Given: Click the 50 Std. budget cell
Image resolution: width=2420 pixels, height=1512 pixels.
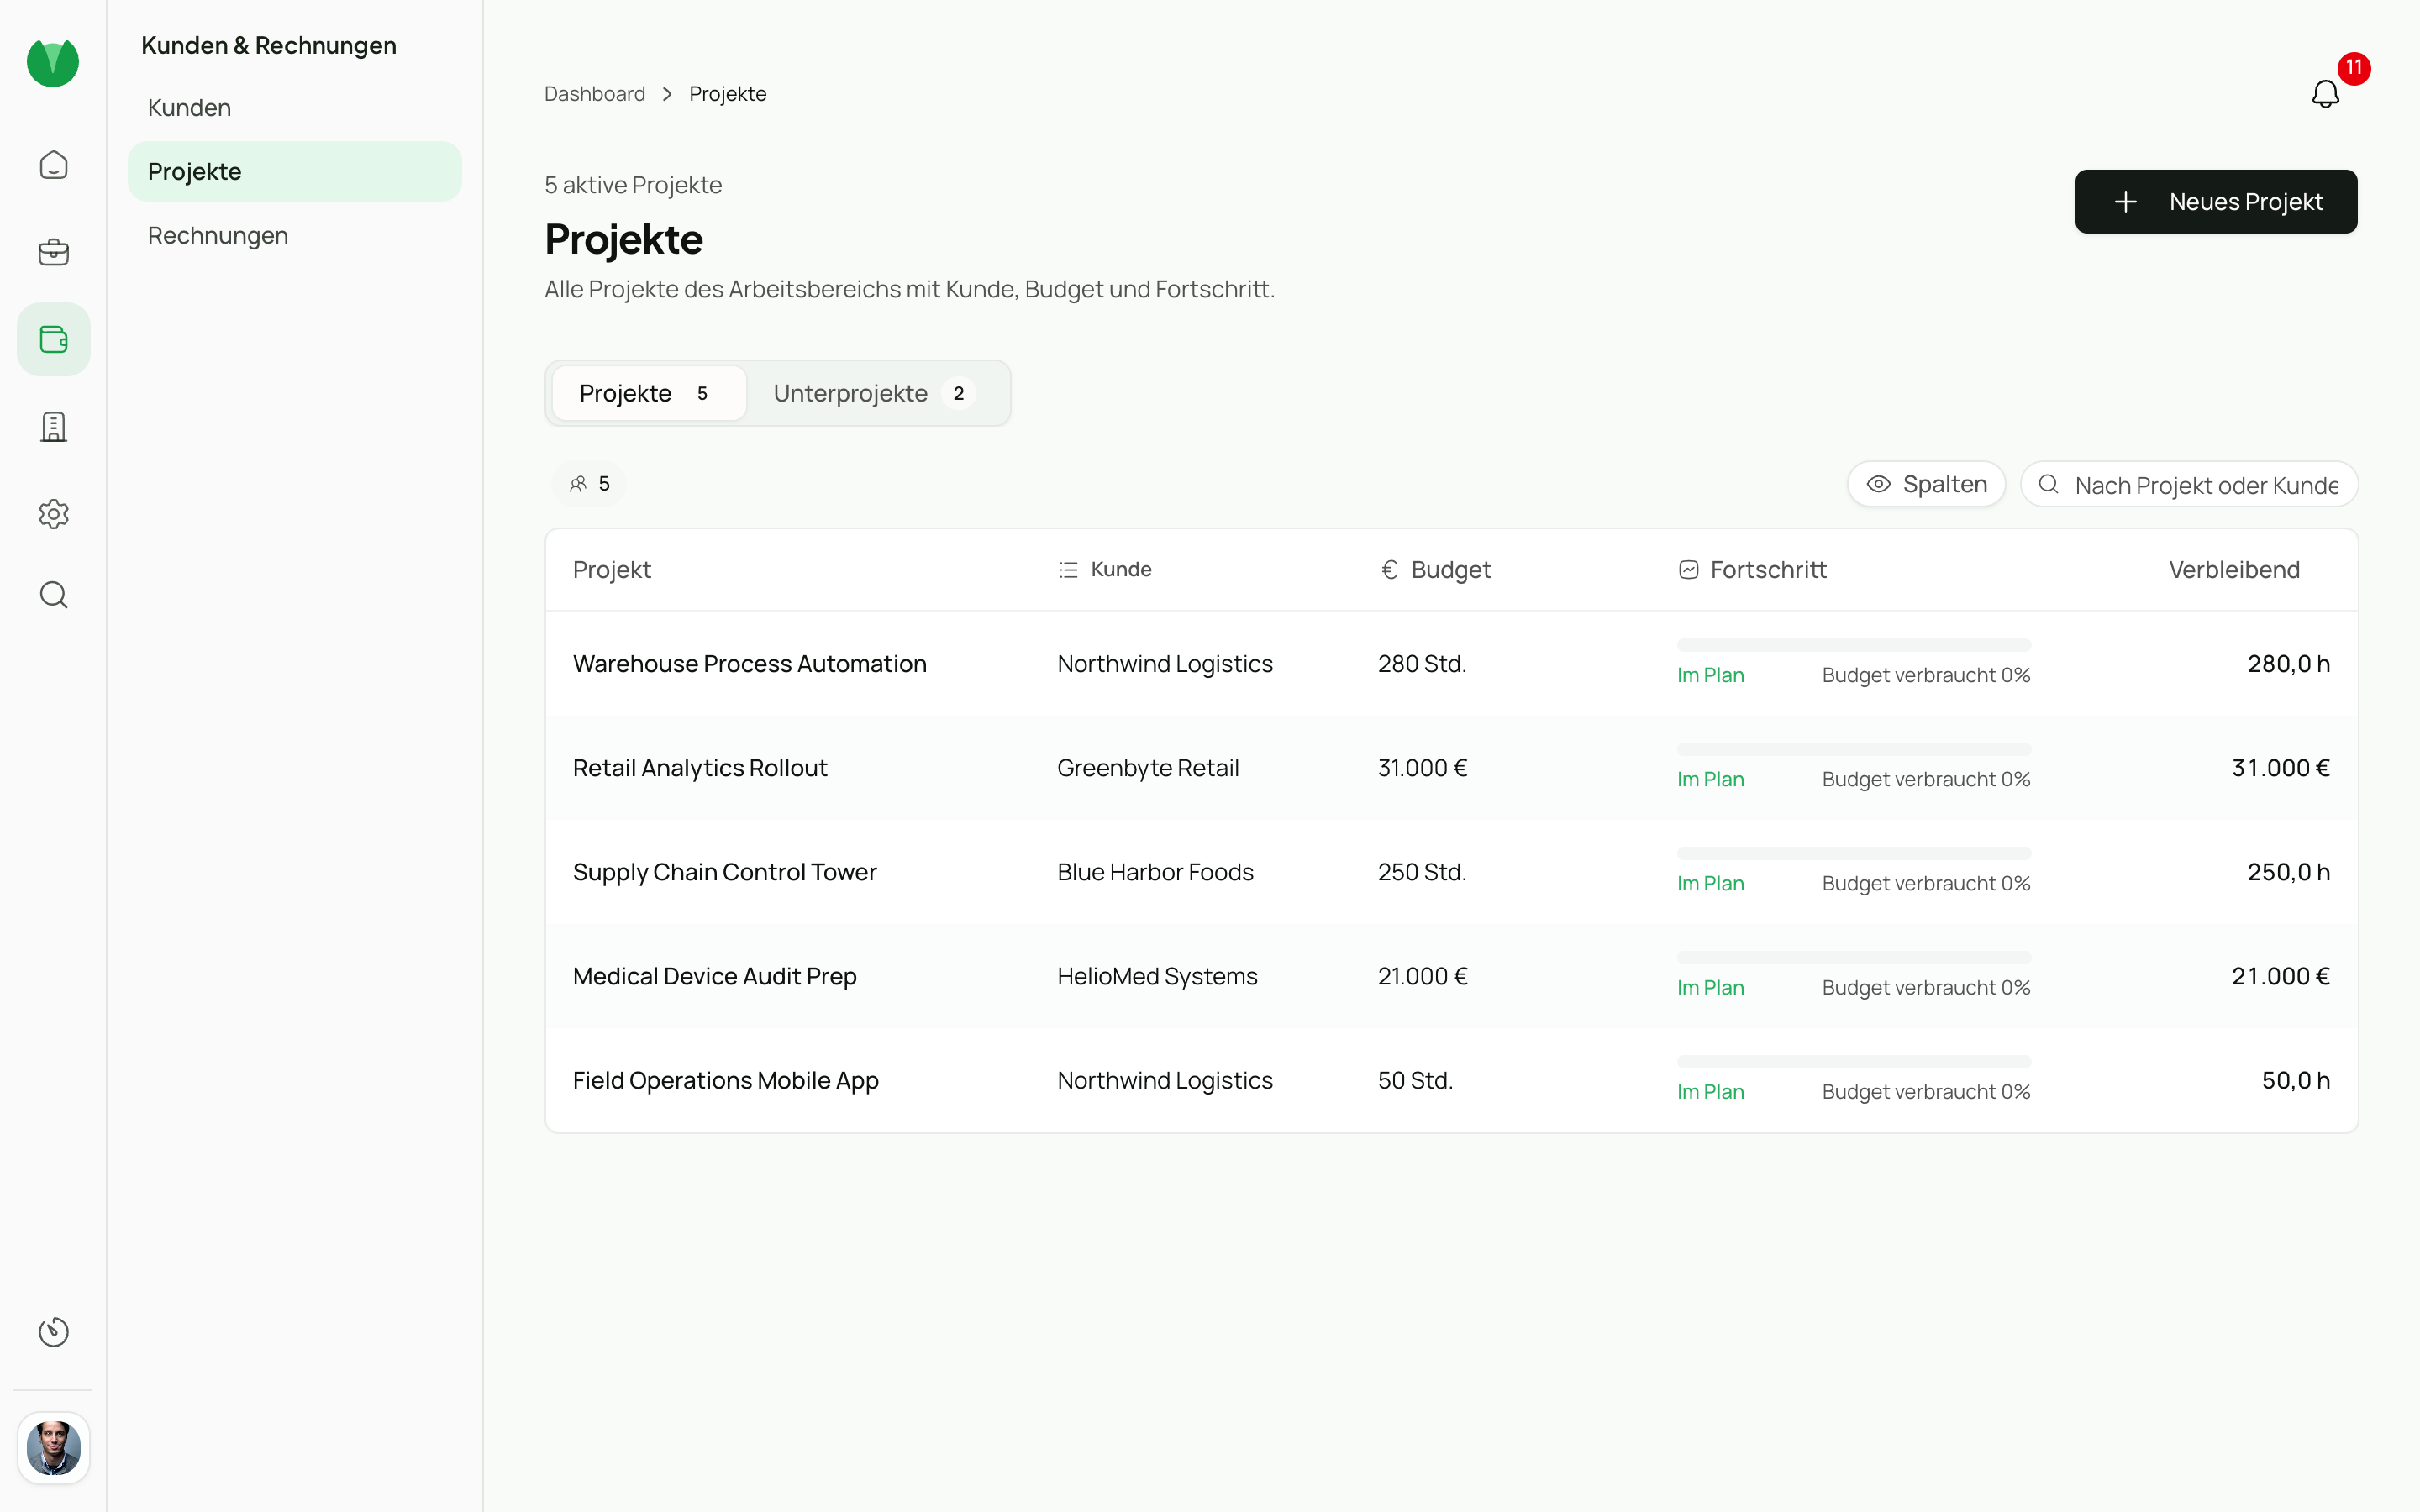Looking at the screenshot, I should pyautogui.click(x=1415, y=1080).
